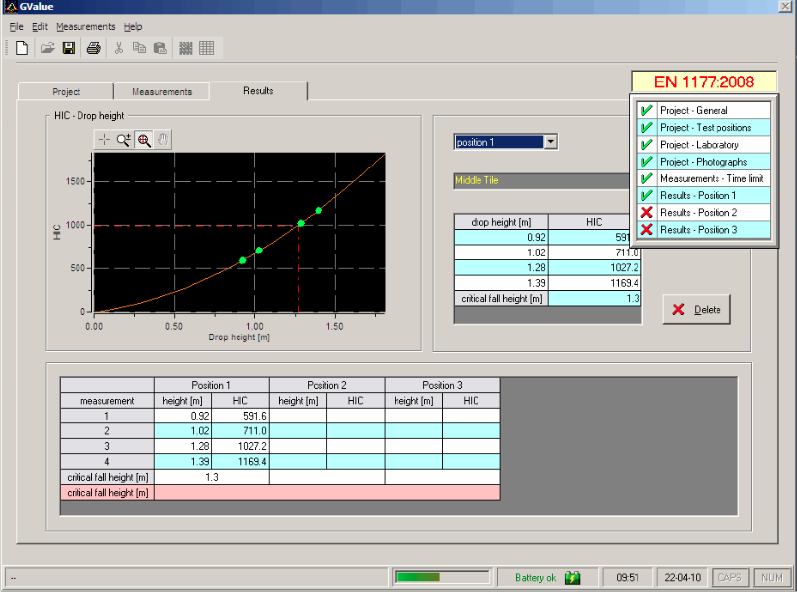This screenshot has height=592, width=797.
Task: Print the results with the printer icon
Action: 93,48
